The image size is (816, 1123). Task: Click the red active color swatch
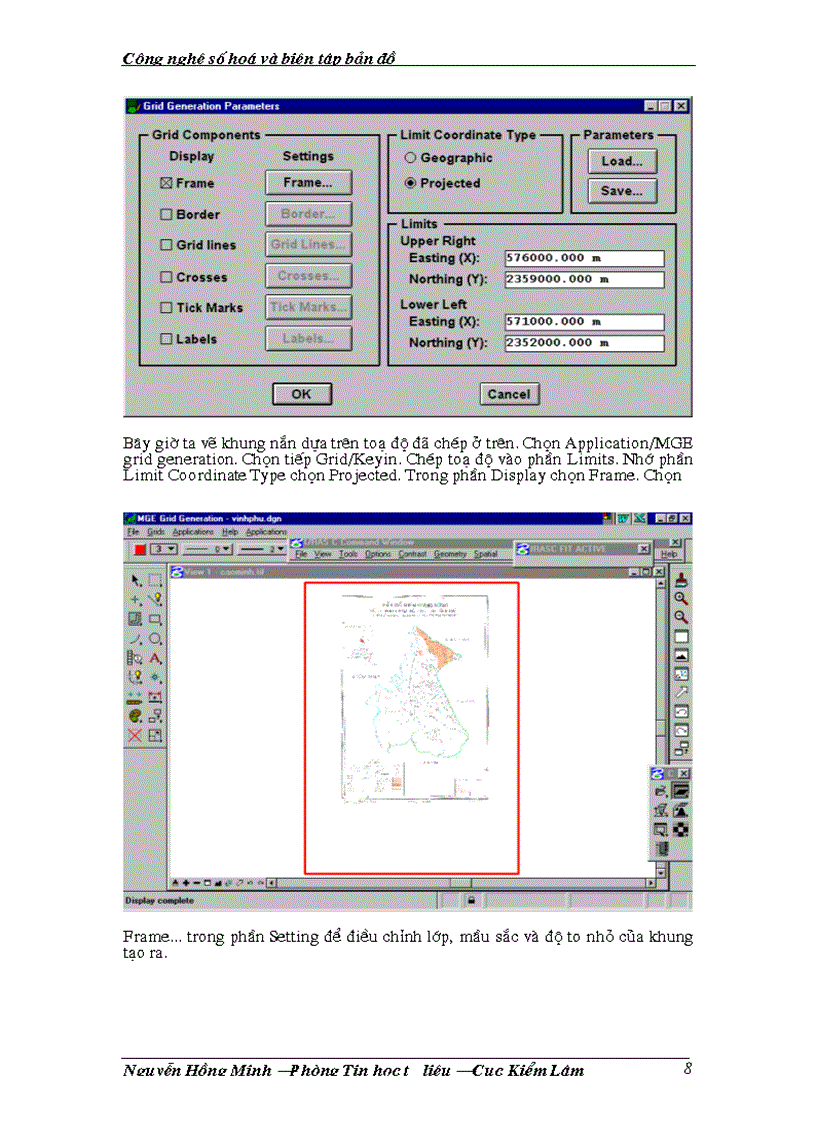(x=140, y=548)
